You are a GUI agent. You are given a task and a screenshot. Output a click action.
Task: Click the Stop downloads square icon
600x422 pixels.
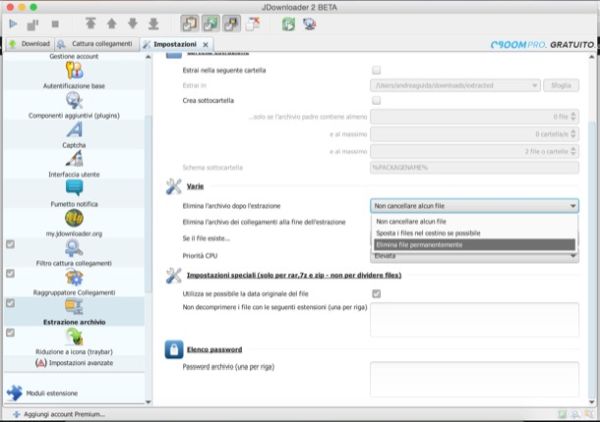(x=54, y=21)
